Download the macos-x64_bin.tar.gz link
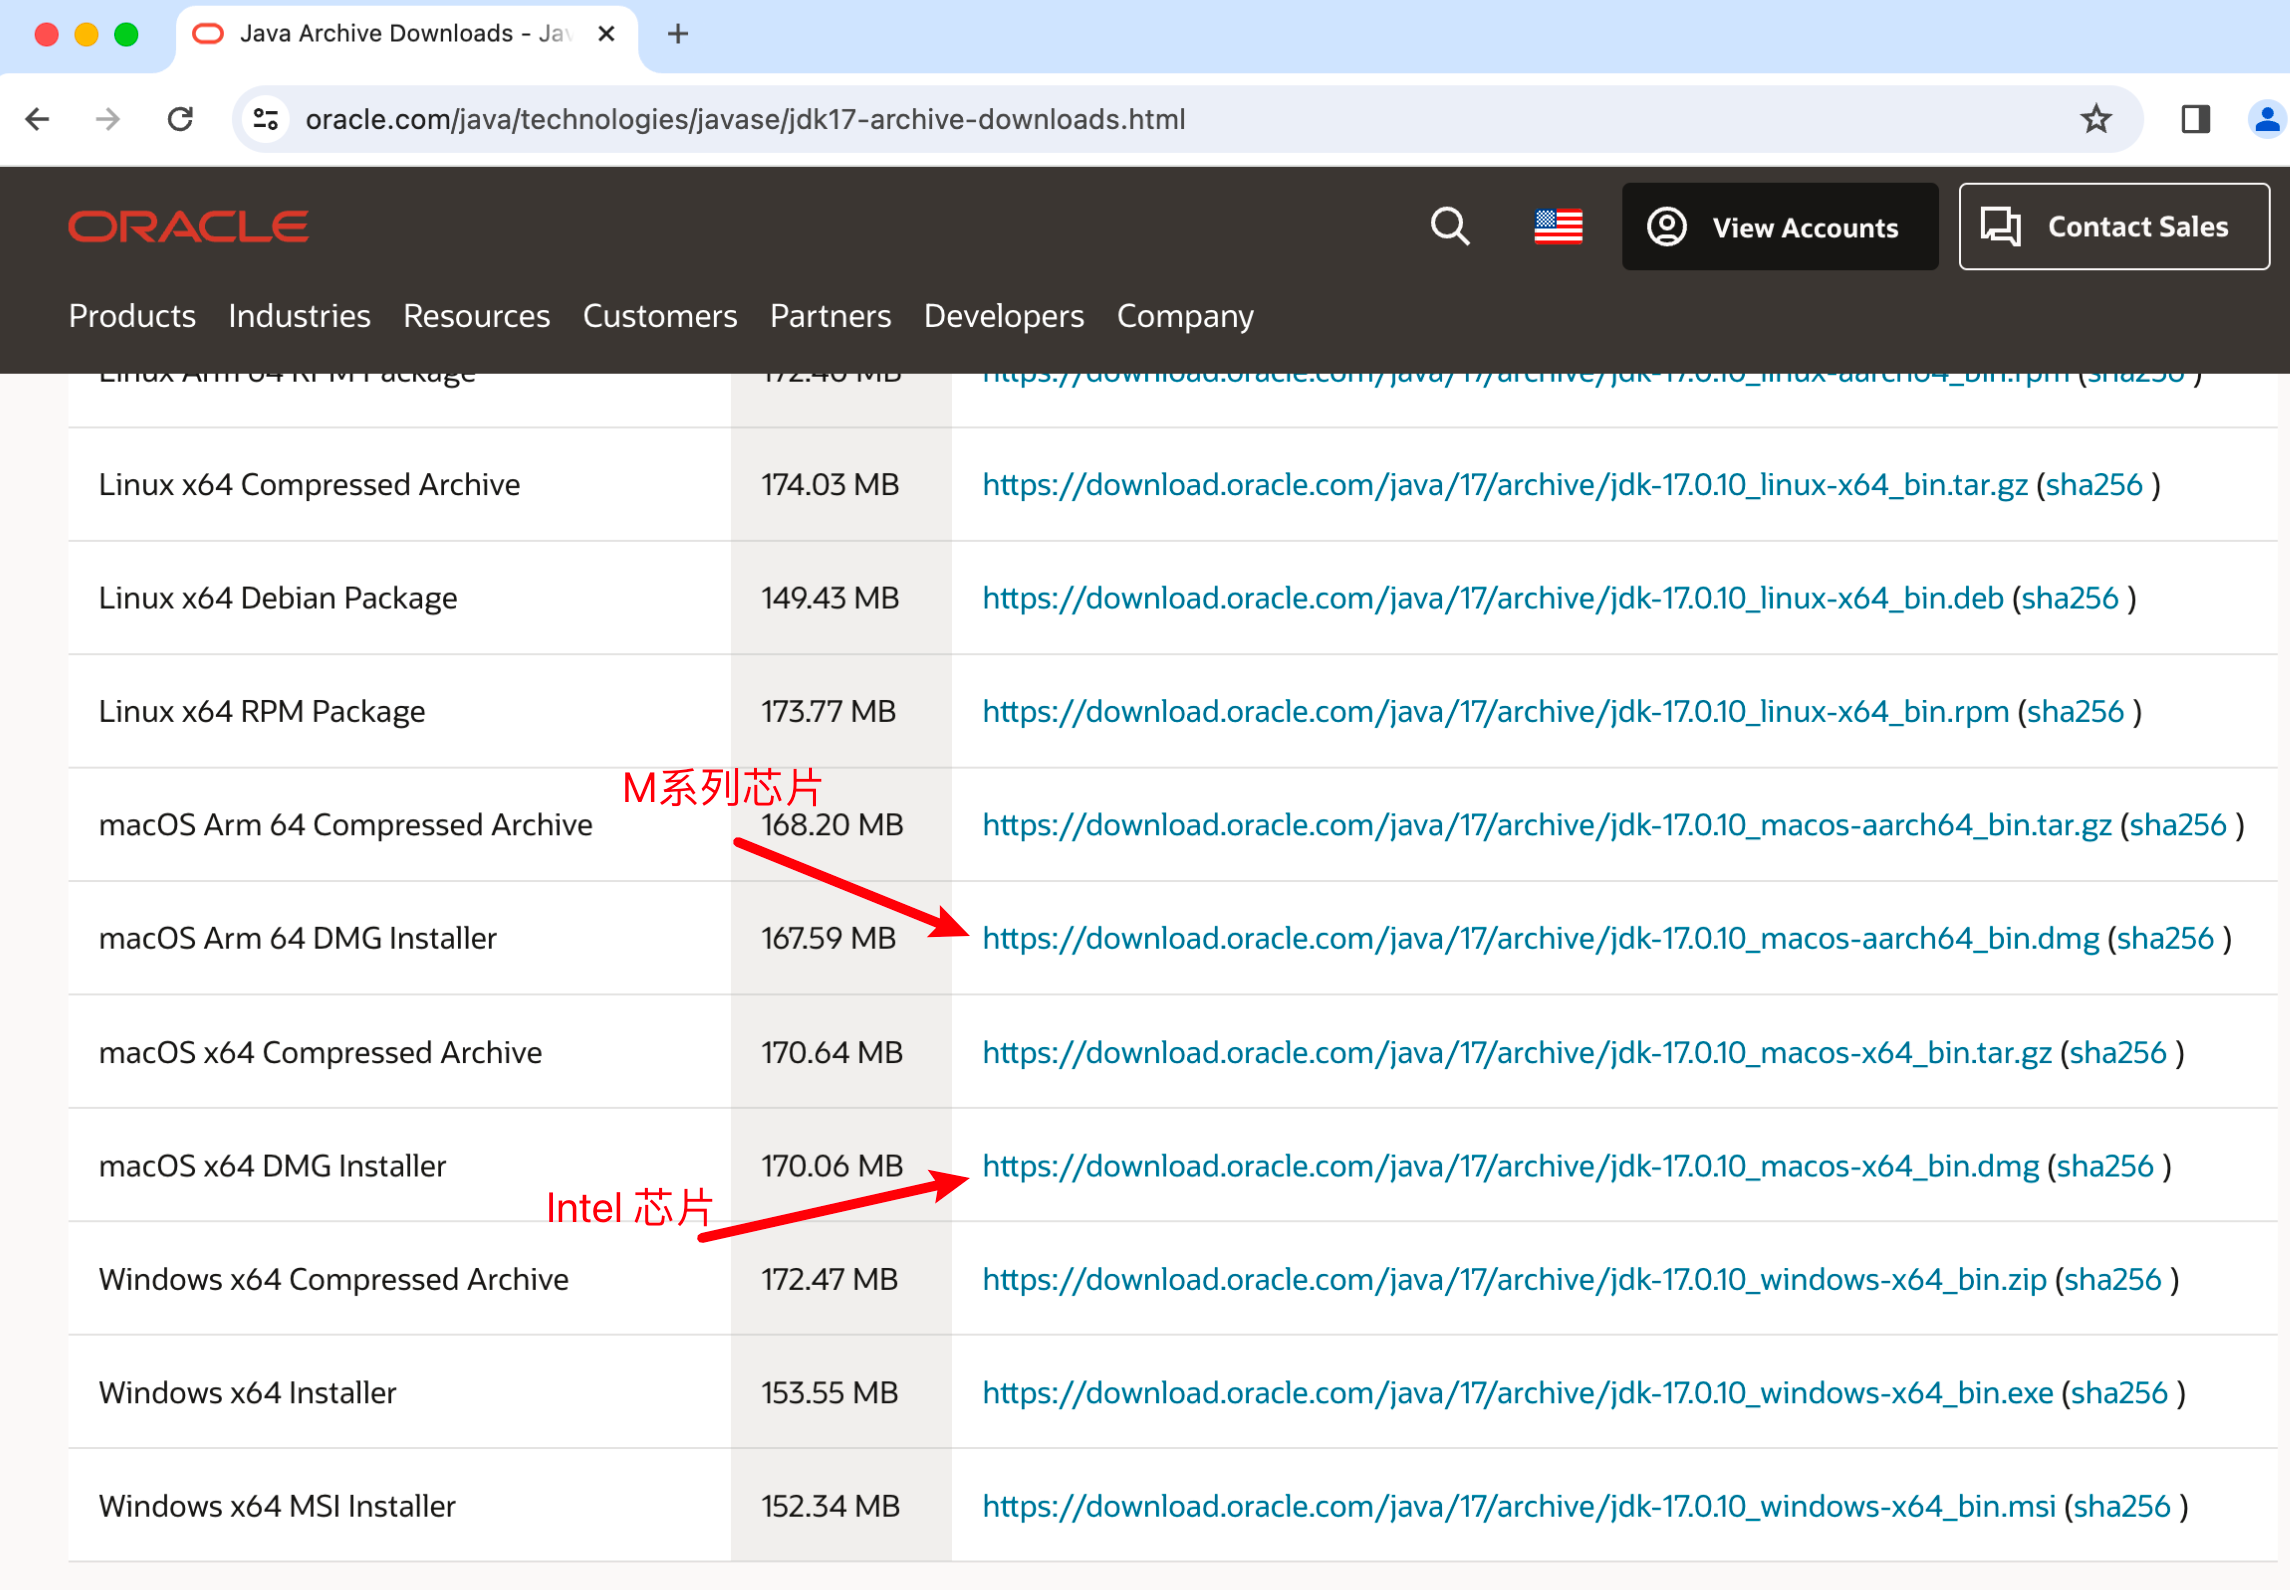Screen dimensions: 2290x1590 pos(1516,1052)
